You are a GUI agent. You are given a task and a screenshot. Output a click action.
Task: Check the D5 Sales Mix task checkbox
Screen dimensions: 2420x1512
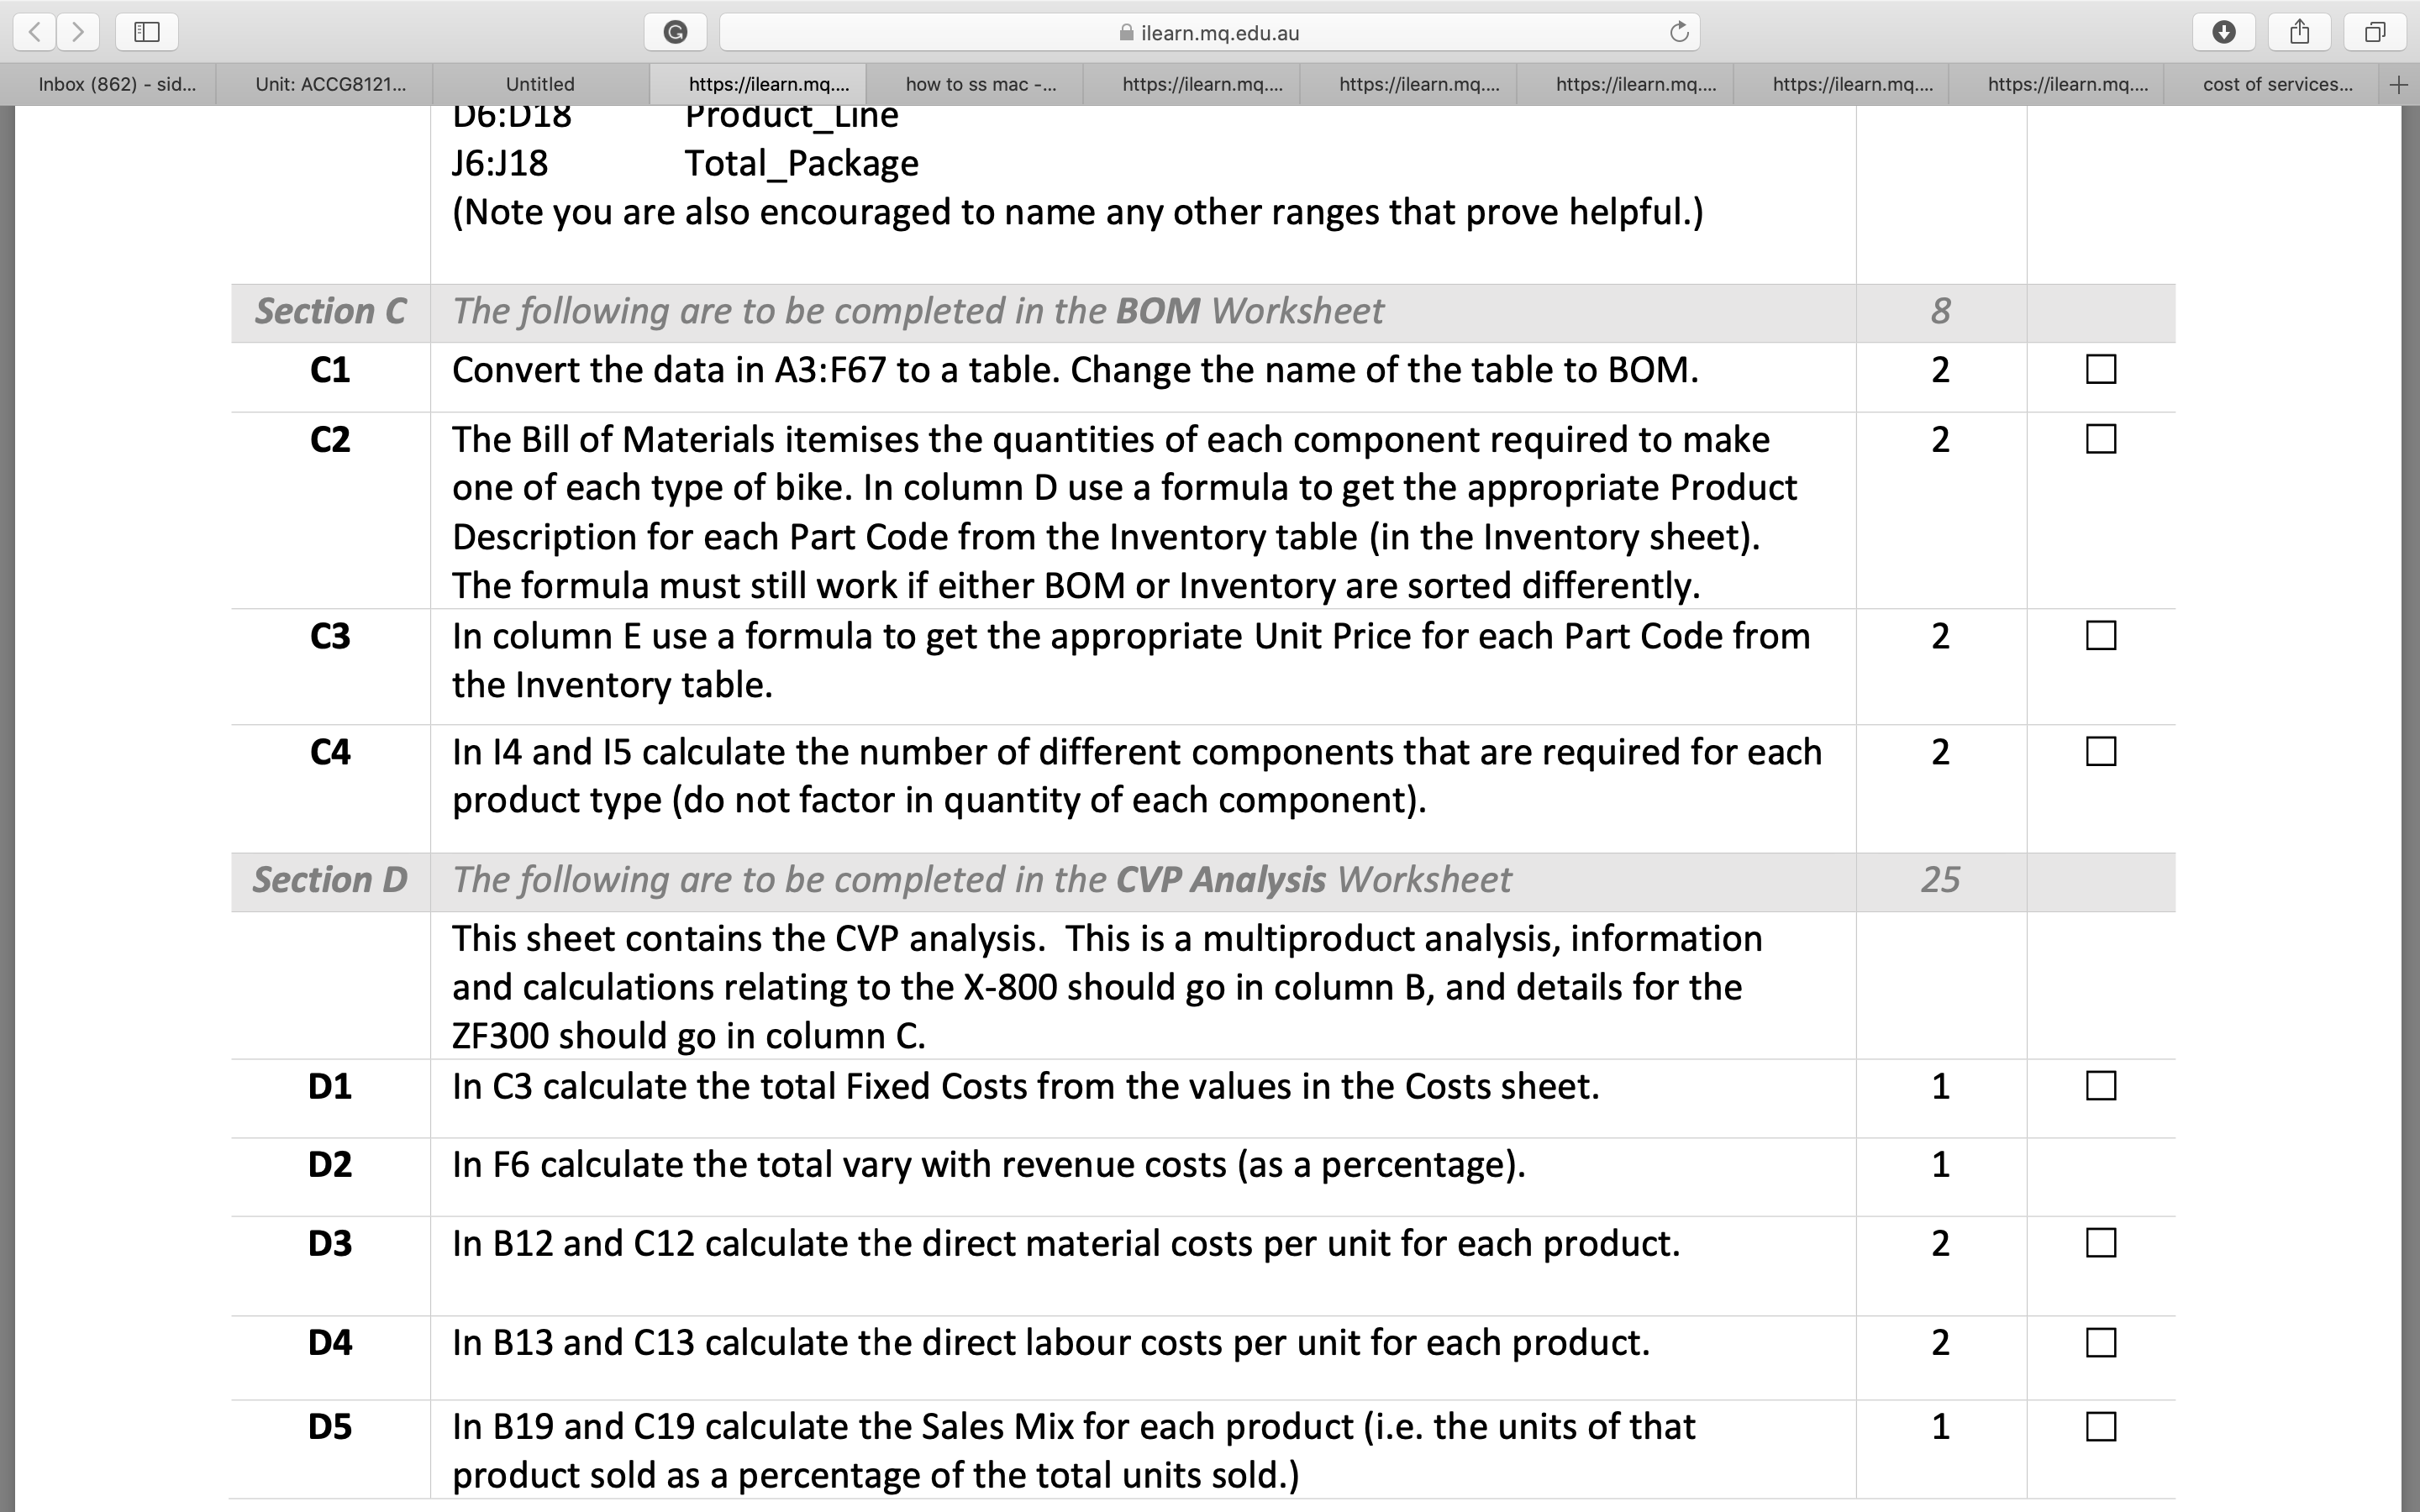[x=2099, y=1426]
